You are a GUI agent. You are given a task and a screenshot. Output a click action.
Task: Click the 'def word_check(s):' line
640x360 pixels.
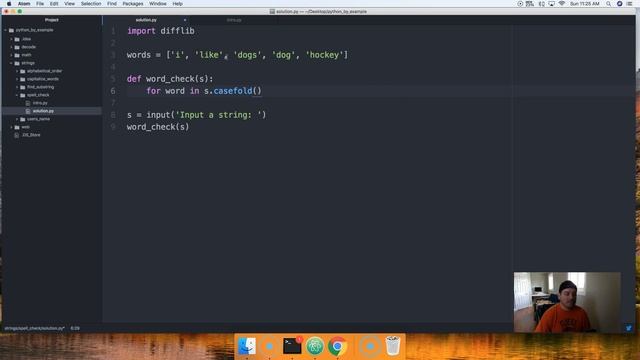[170, 79]
